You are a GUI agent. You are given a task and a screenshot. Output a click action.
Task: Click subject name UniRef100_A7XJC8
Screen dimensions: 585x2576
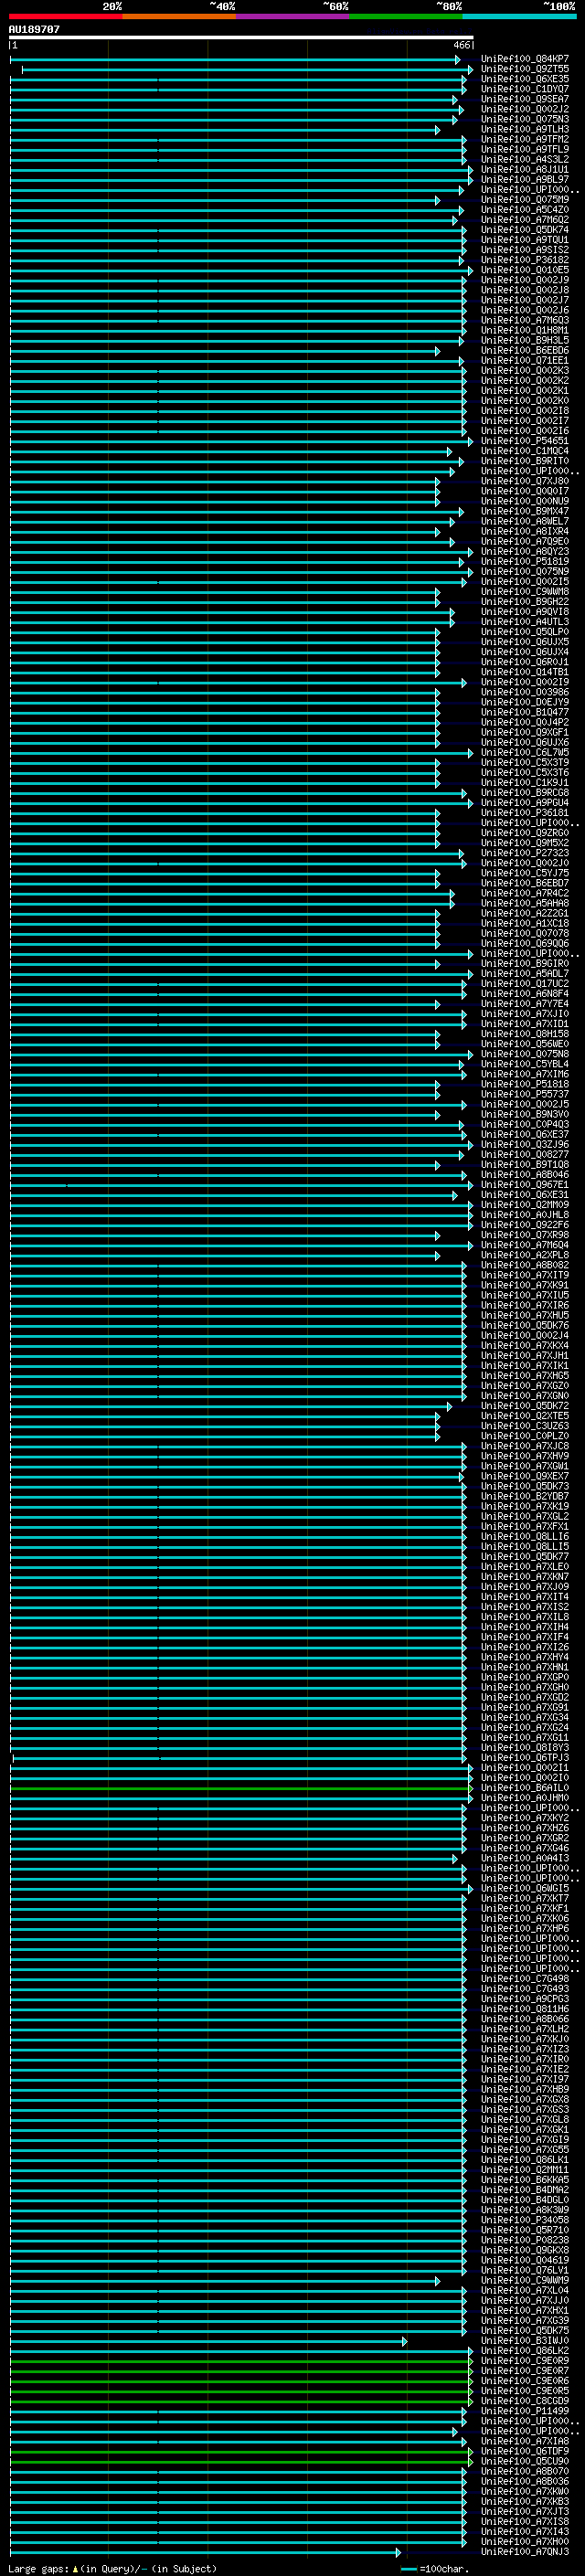click(525, 1445)
